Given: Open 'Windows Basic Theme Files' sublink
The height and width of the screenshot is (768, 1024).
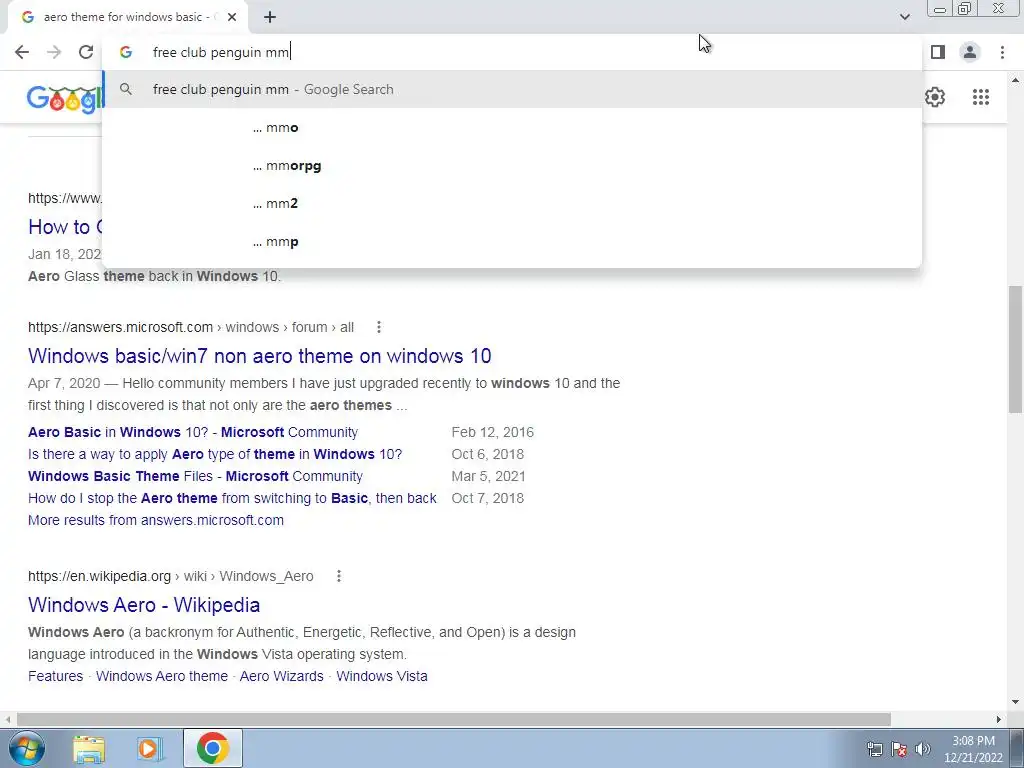Looking at the screenshot, I should pos(195,476).
